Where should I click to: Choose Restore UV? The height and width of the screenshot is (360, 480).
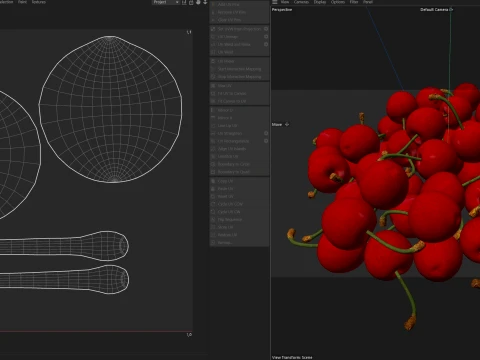click(239, 235)
